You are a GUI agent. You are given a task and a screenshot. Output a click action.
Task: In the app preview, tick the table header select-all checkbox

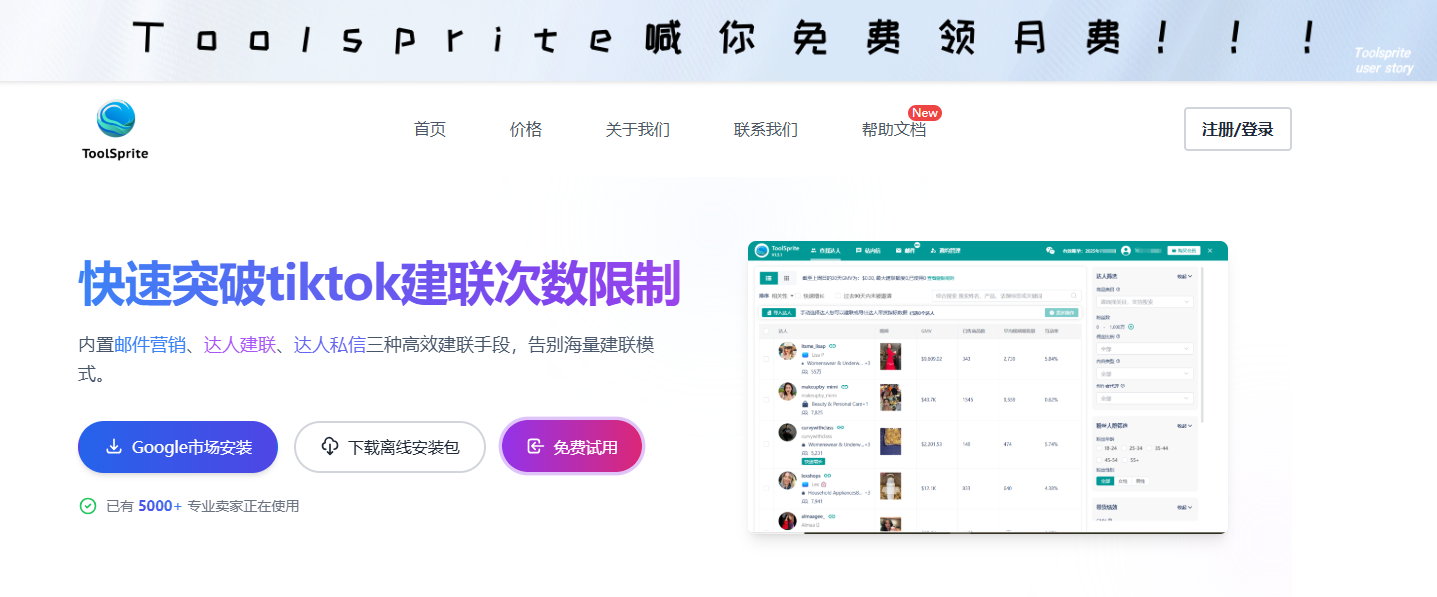[766, 331]
